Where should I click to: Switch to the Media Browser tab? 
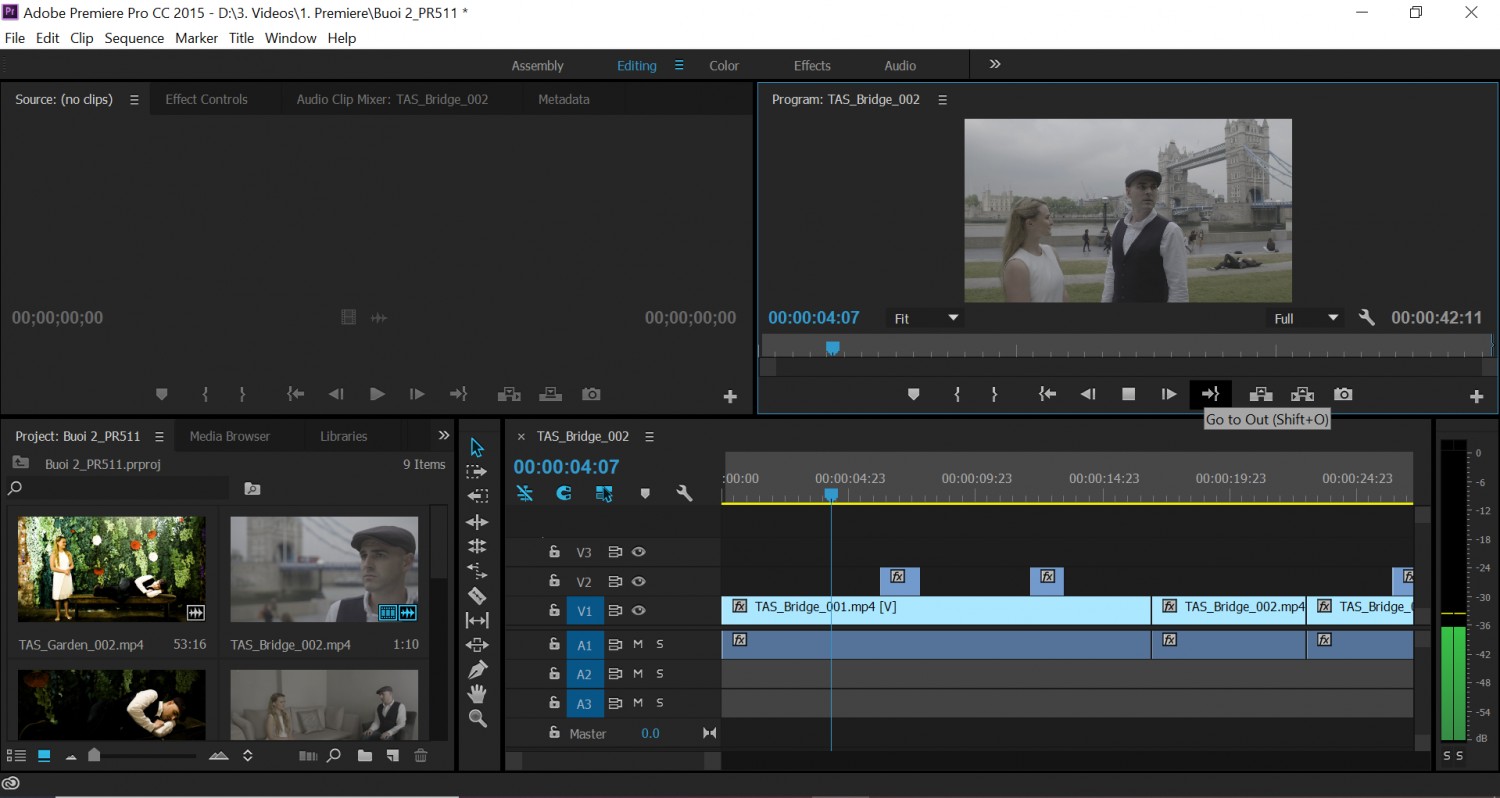tap(230, 436)
